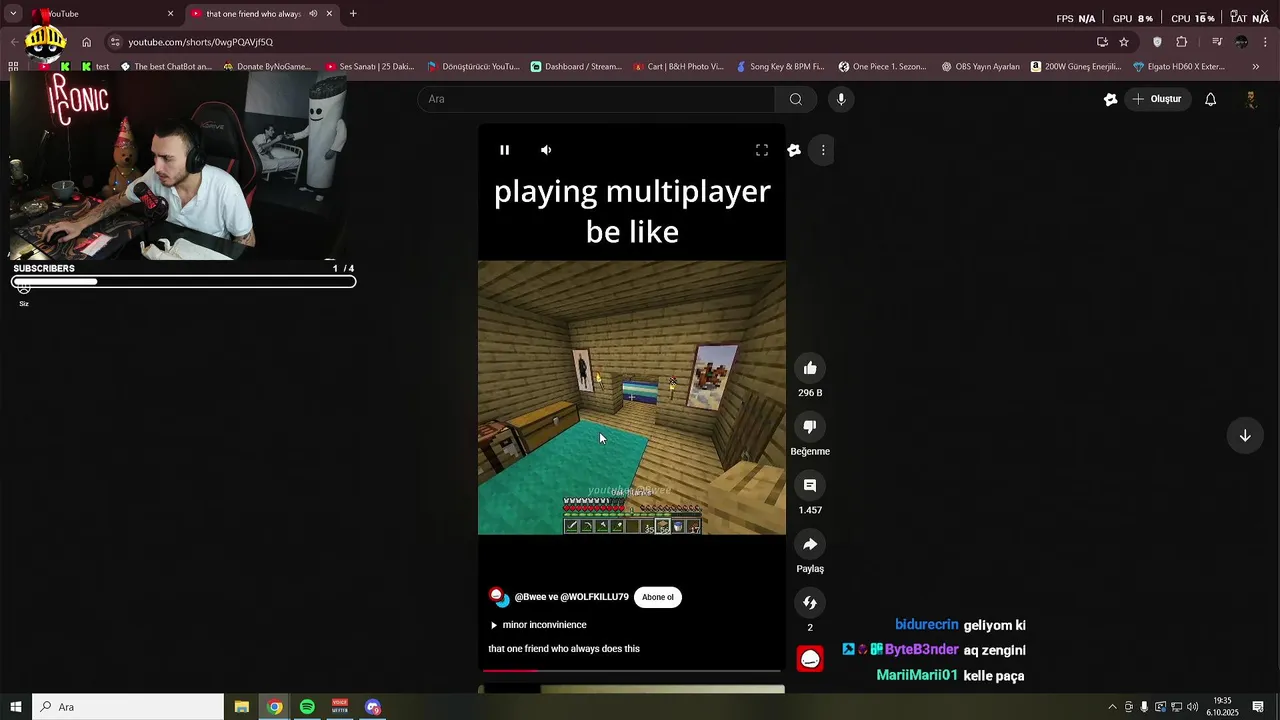The width and height of the screenshot is (1280, 720).
Task: Mute the Shorts video volume
Action: pyautogui.click(x=546, y=150)
